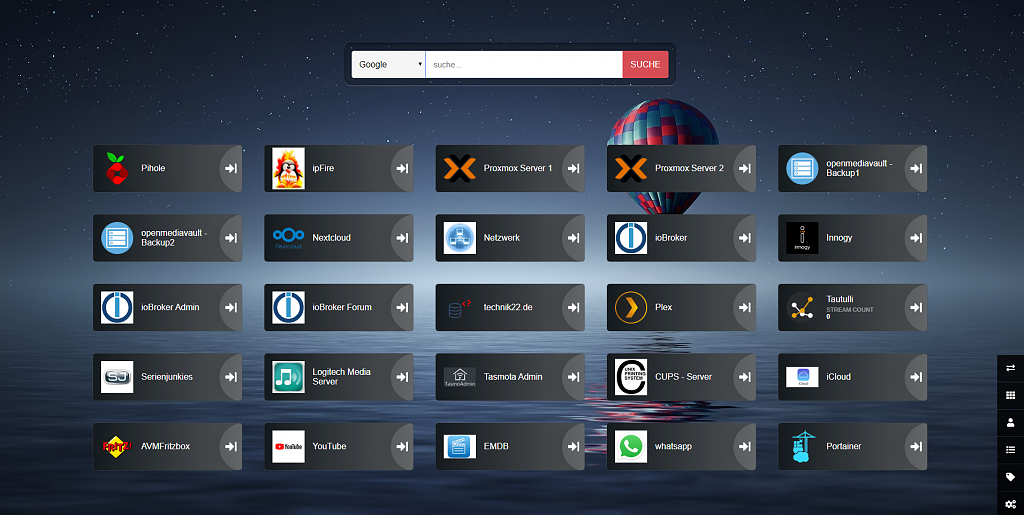Click the Tasmota Admin house icon

tap(460, 377)
